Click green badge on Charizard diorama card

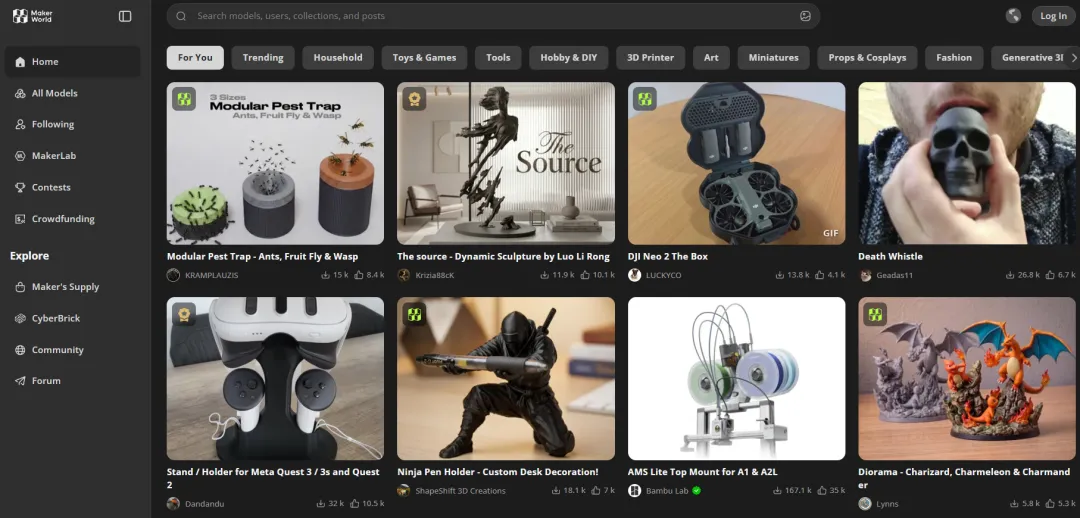coord(875,315)
